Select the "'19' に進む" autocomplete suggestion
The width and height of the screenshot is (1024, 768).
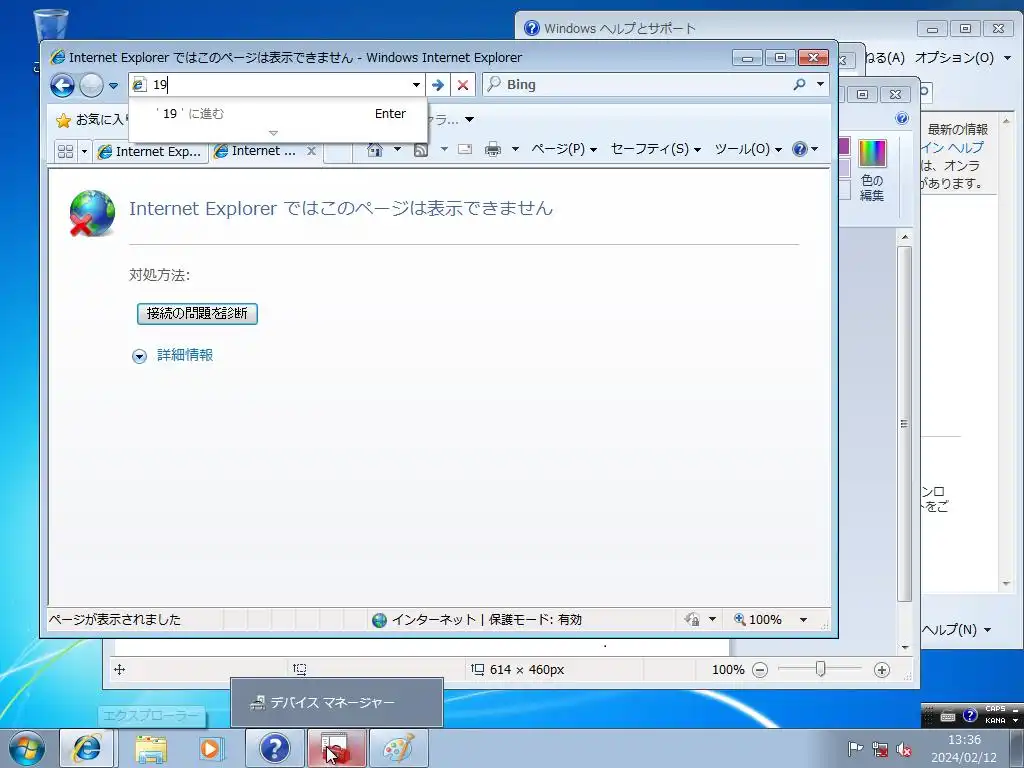point(279,114)
